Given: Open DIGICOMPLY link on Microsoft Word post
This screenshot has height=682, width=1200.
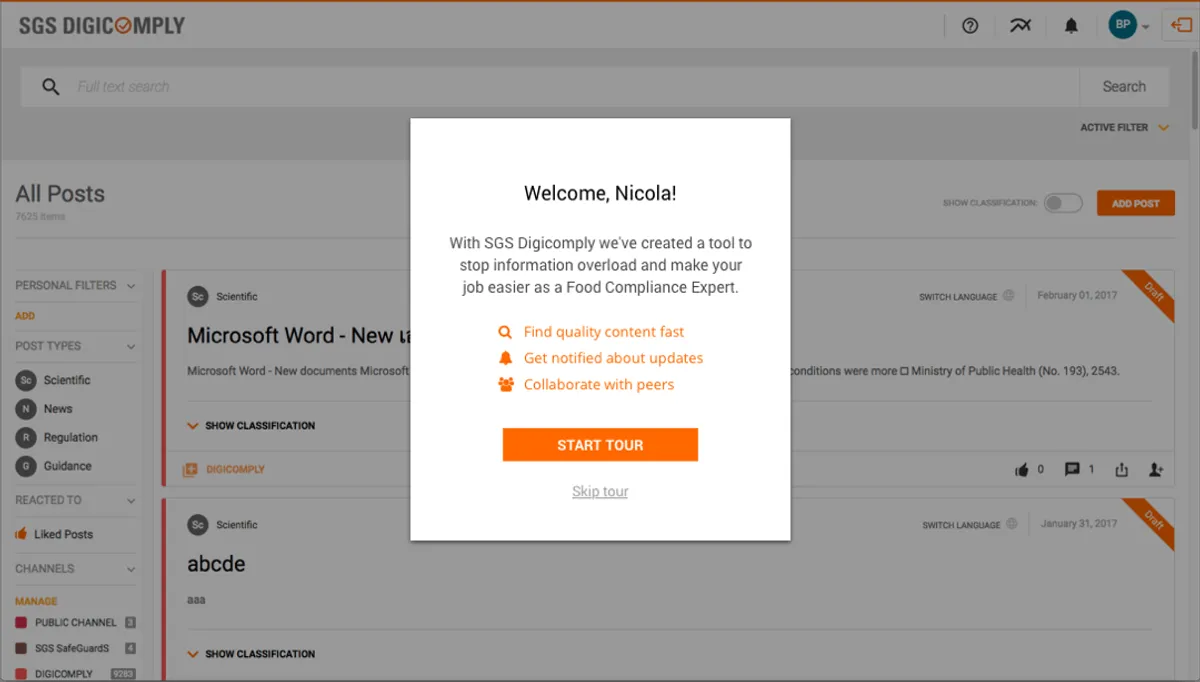Looking at the screenshot, I should (235, 469).
